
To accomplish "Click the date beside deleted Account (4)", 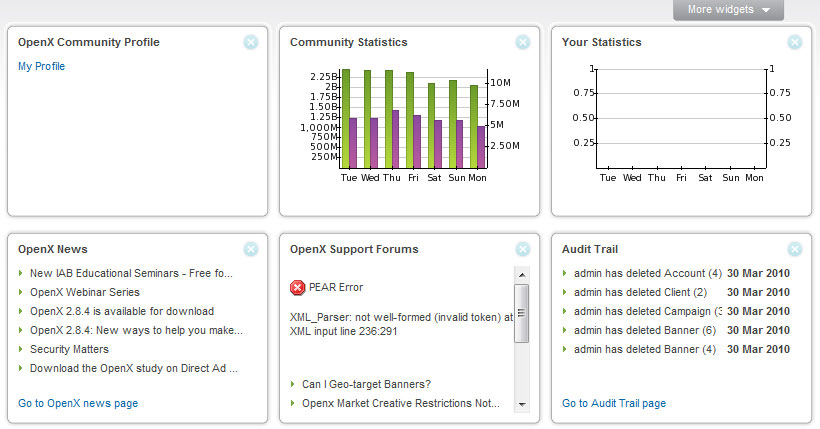I will 758,273.
